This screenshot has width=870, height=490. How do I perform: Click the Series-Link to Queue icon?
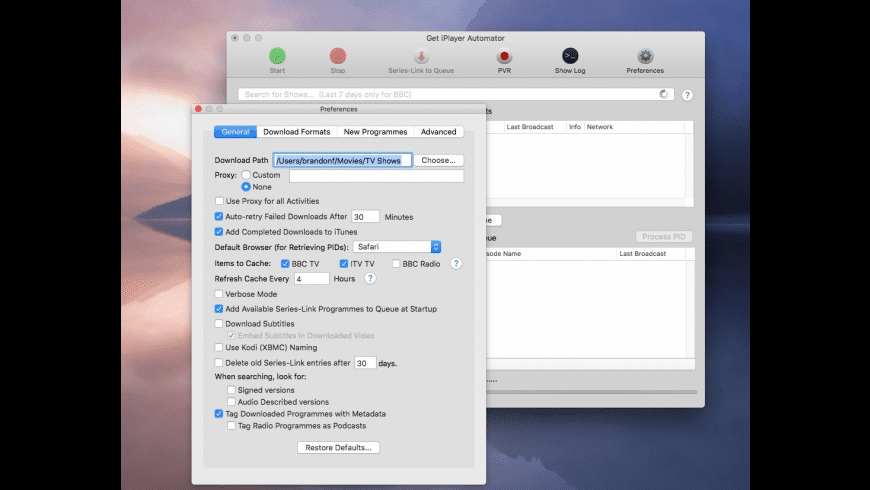(421, 56)
